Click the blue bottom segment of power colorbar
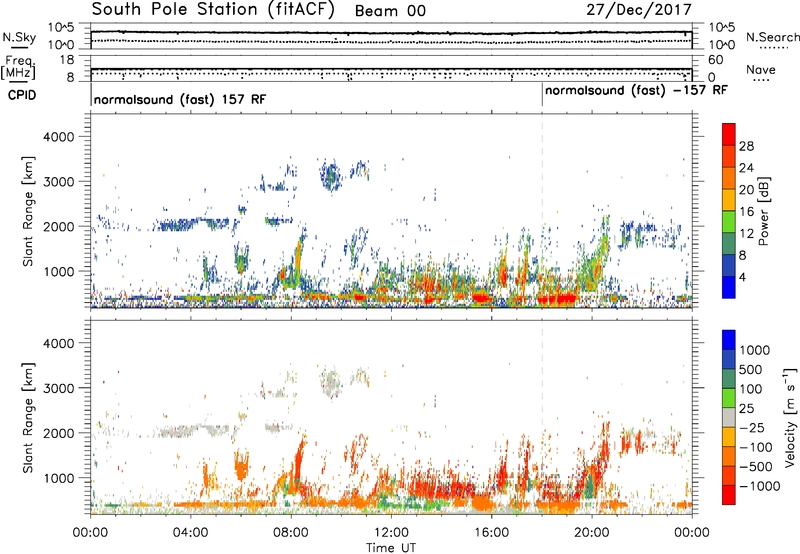 pyautogui.click(x=729, y=288)
